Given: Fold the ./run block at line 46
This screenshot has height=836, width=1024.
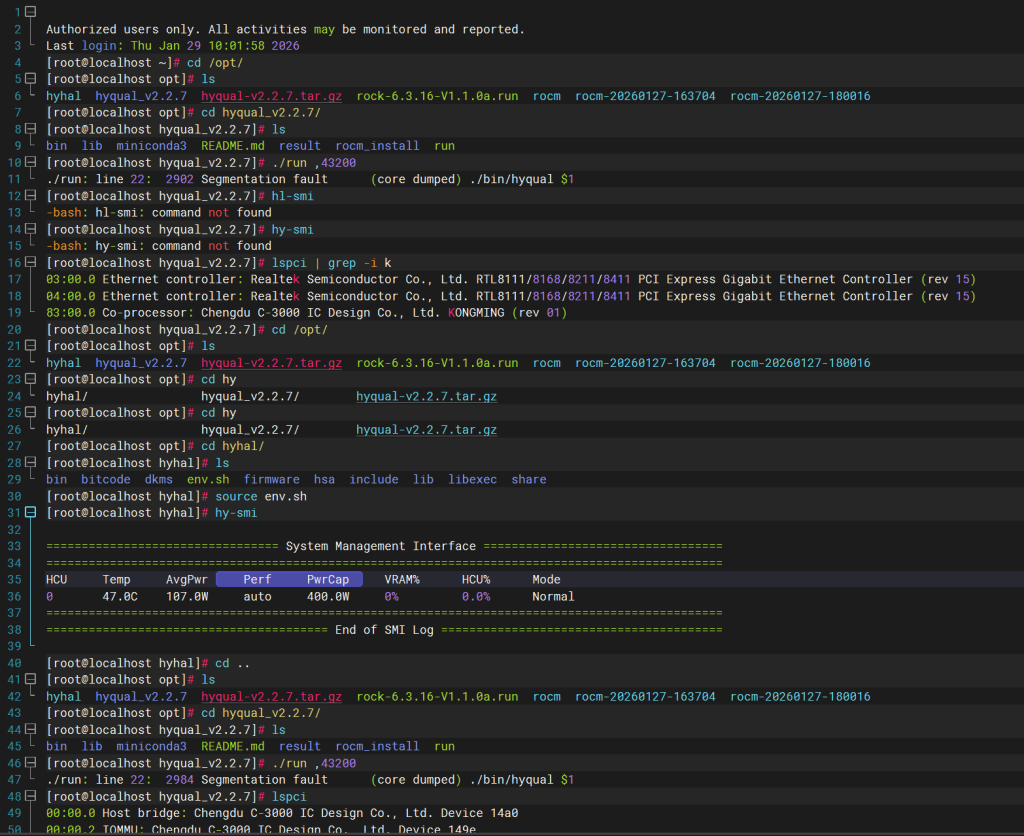Looking at the screenshot, I should click(31, 763).
